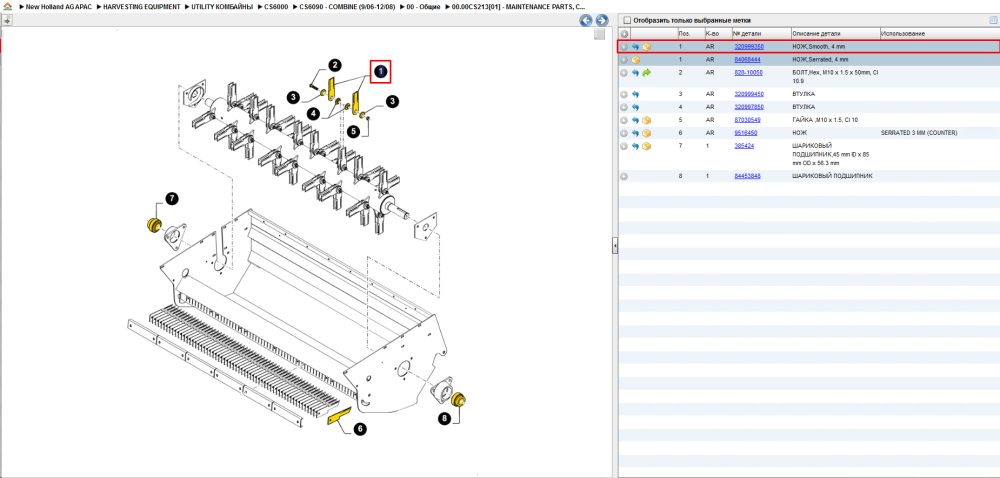The width and height of the screenshot is (1000, 478).
Task: Open part number link 84453848
Action: point(747,176)
